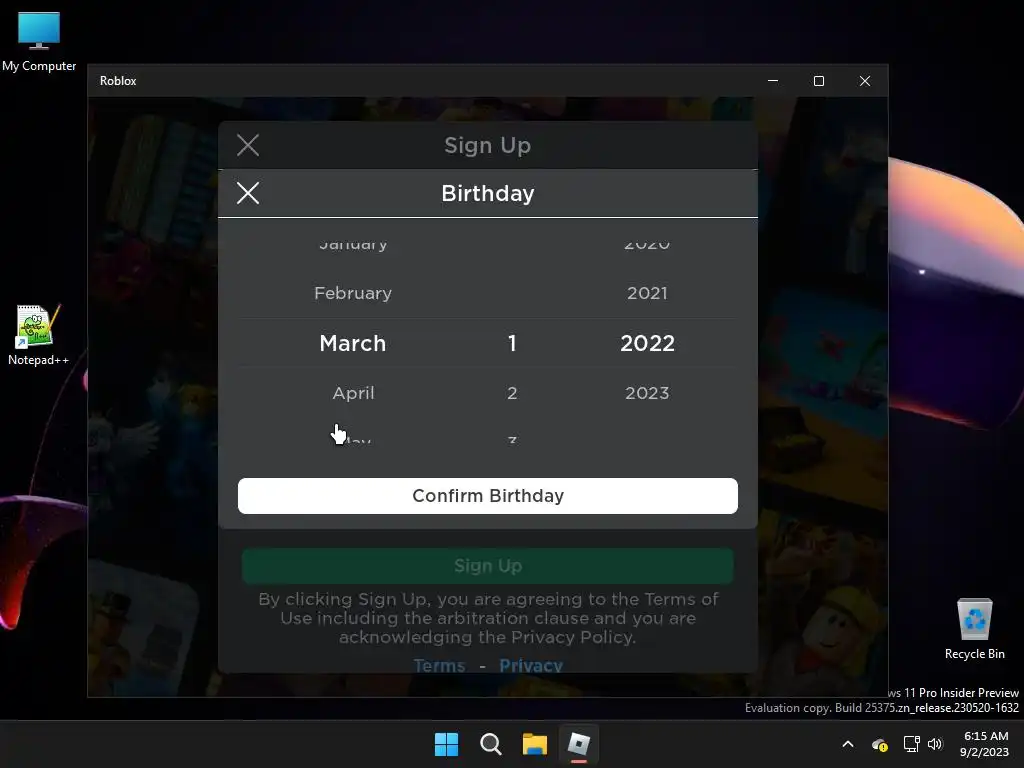Select February in month picker
This screenshot has height=768, width=1024.
tap(353, 293)
